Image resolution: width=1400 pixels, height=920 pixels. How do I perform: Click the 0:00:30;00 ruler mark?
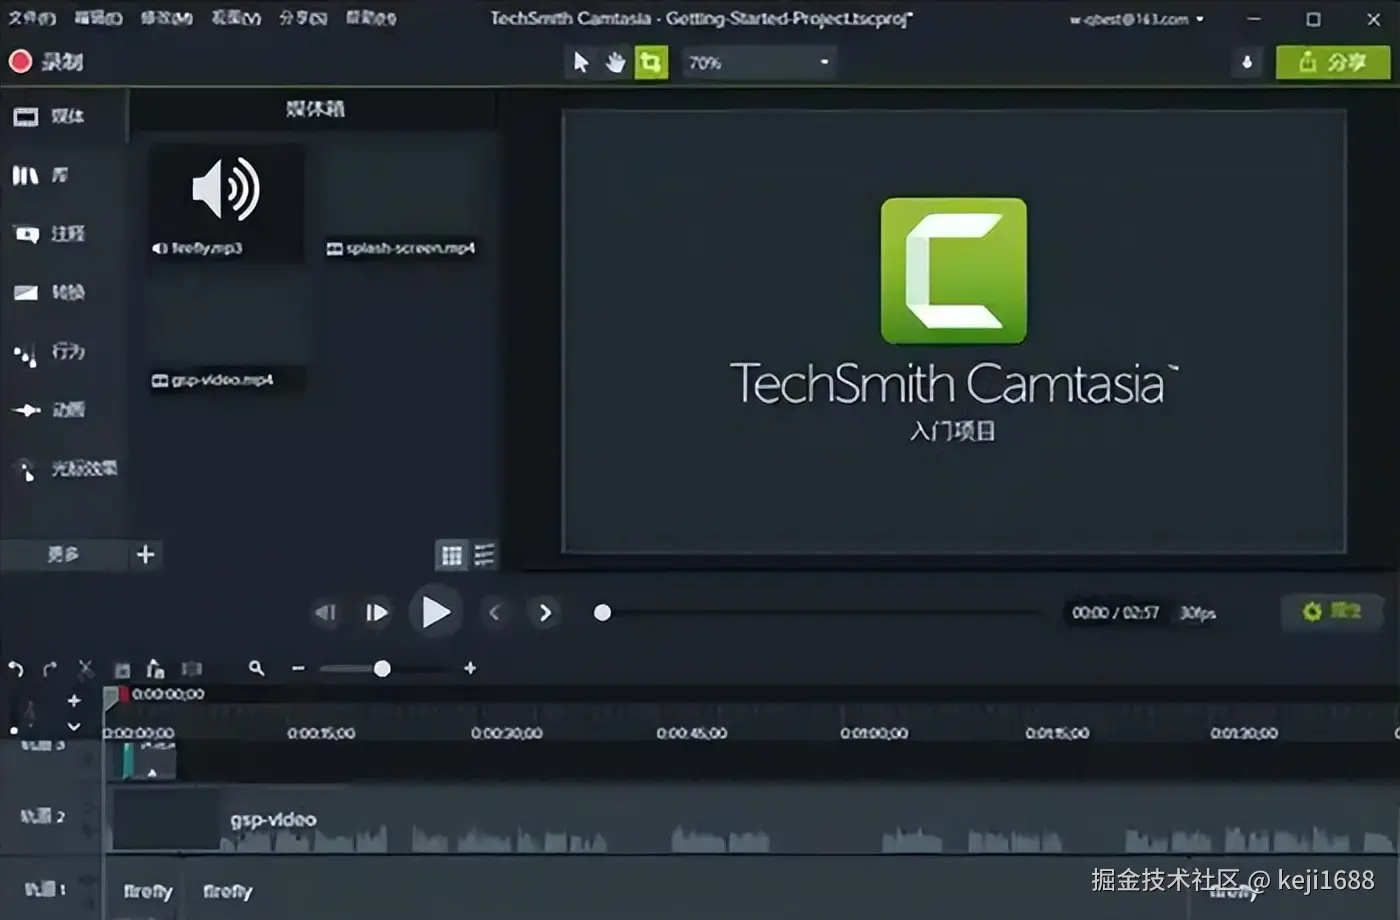point(506,733)
